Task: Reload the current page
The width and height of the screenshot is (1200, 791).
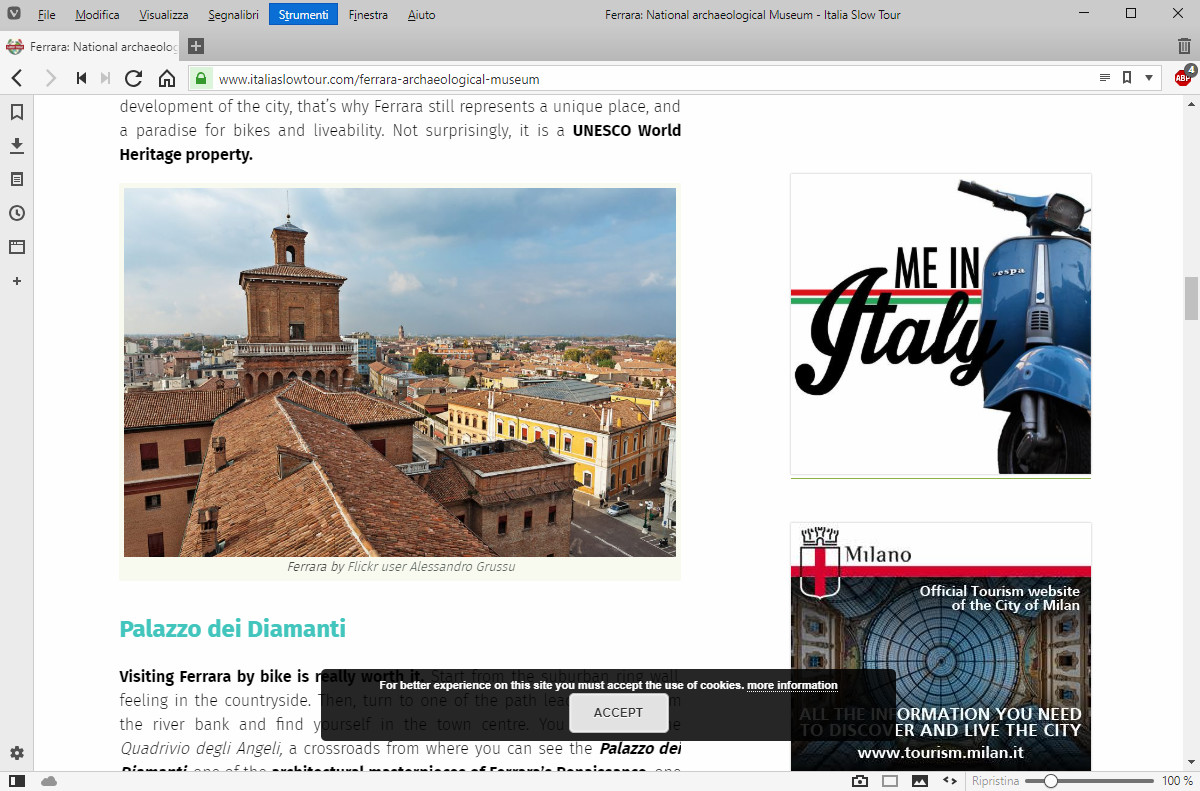Action: coord(134,78)
